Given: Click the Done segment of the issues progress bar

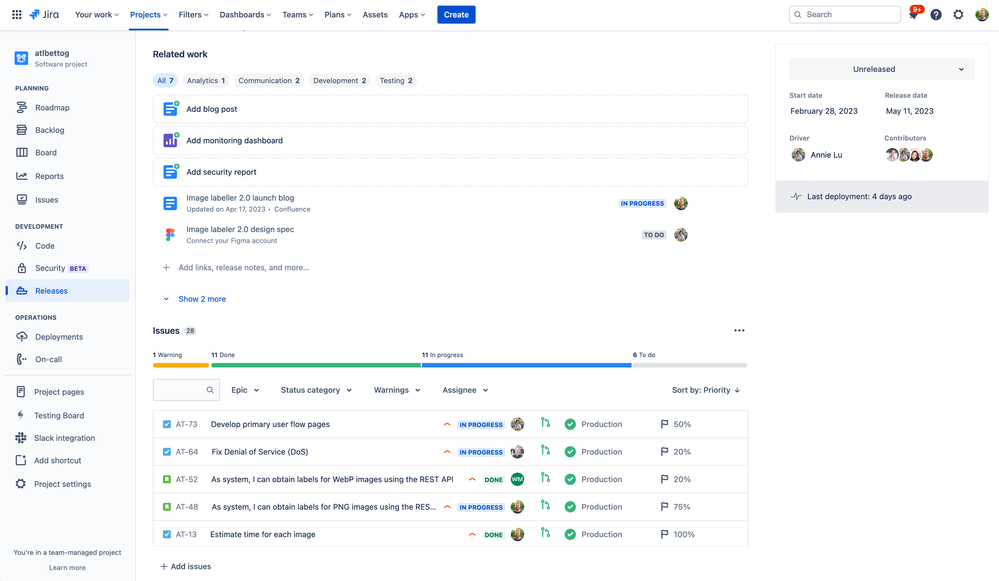Looking at the screenshot, I should (315, 366).
